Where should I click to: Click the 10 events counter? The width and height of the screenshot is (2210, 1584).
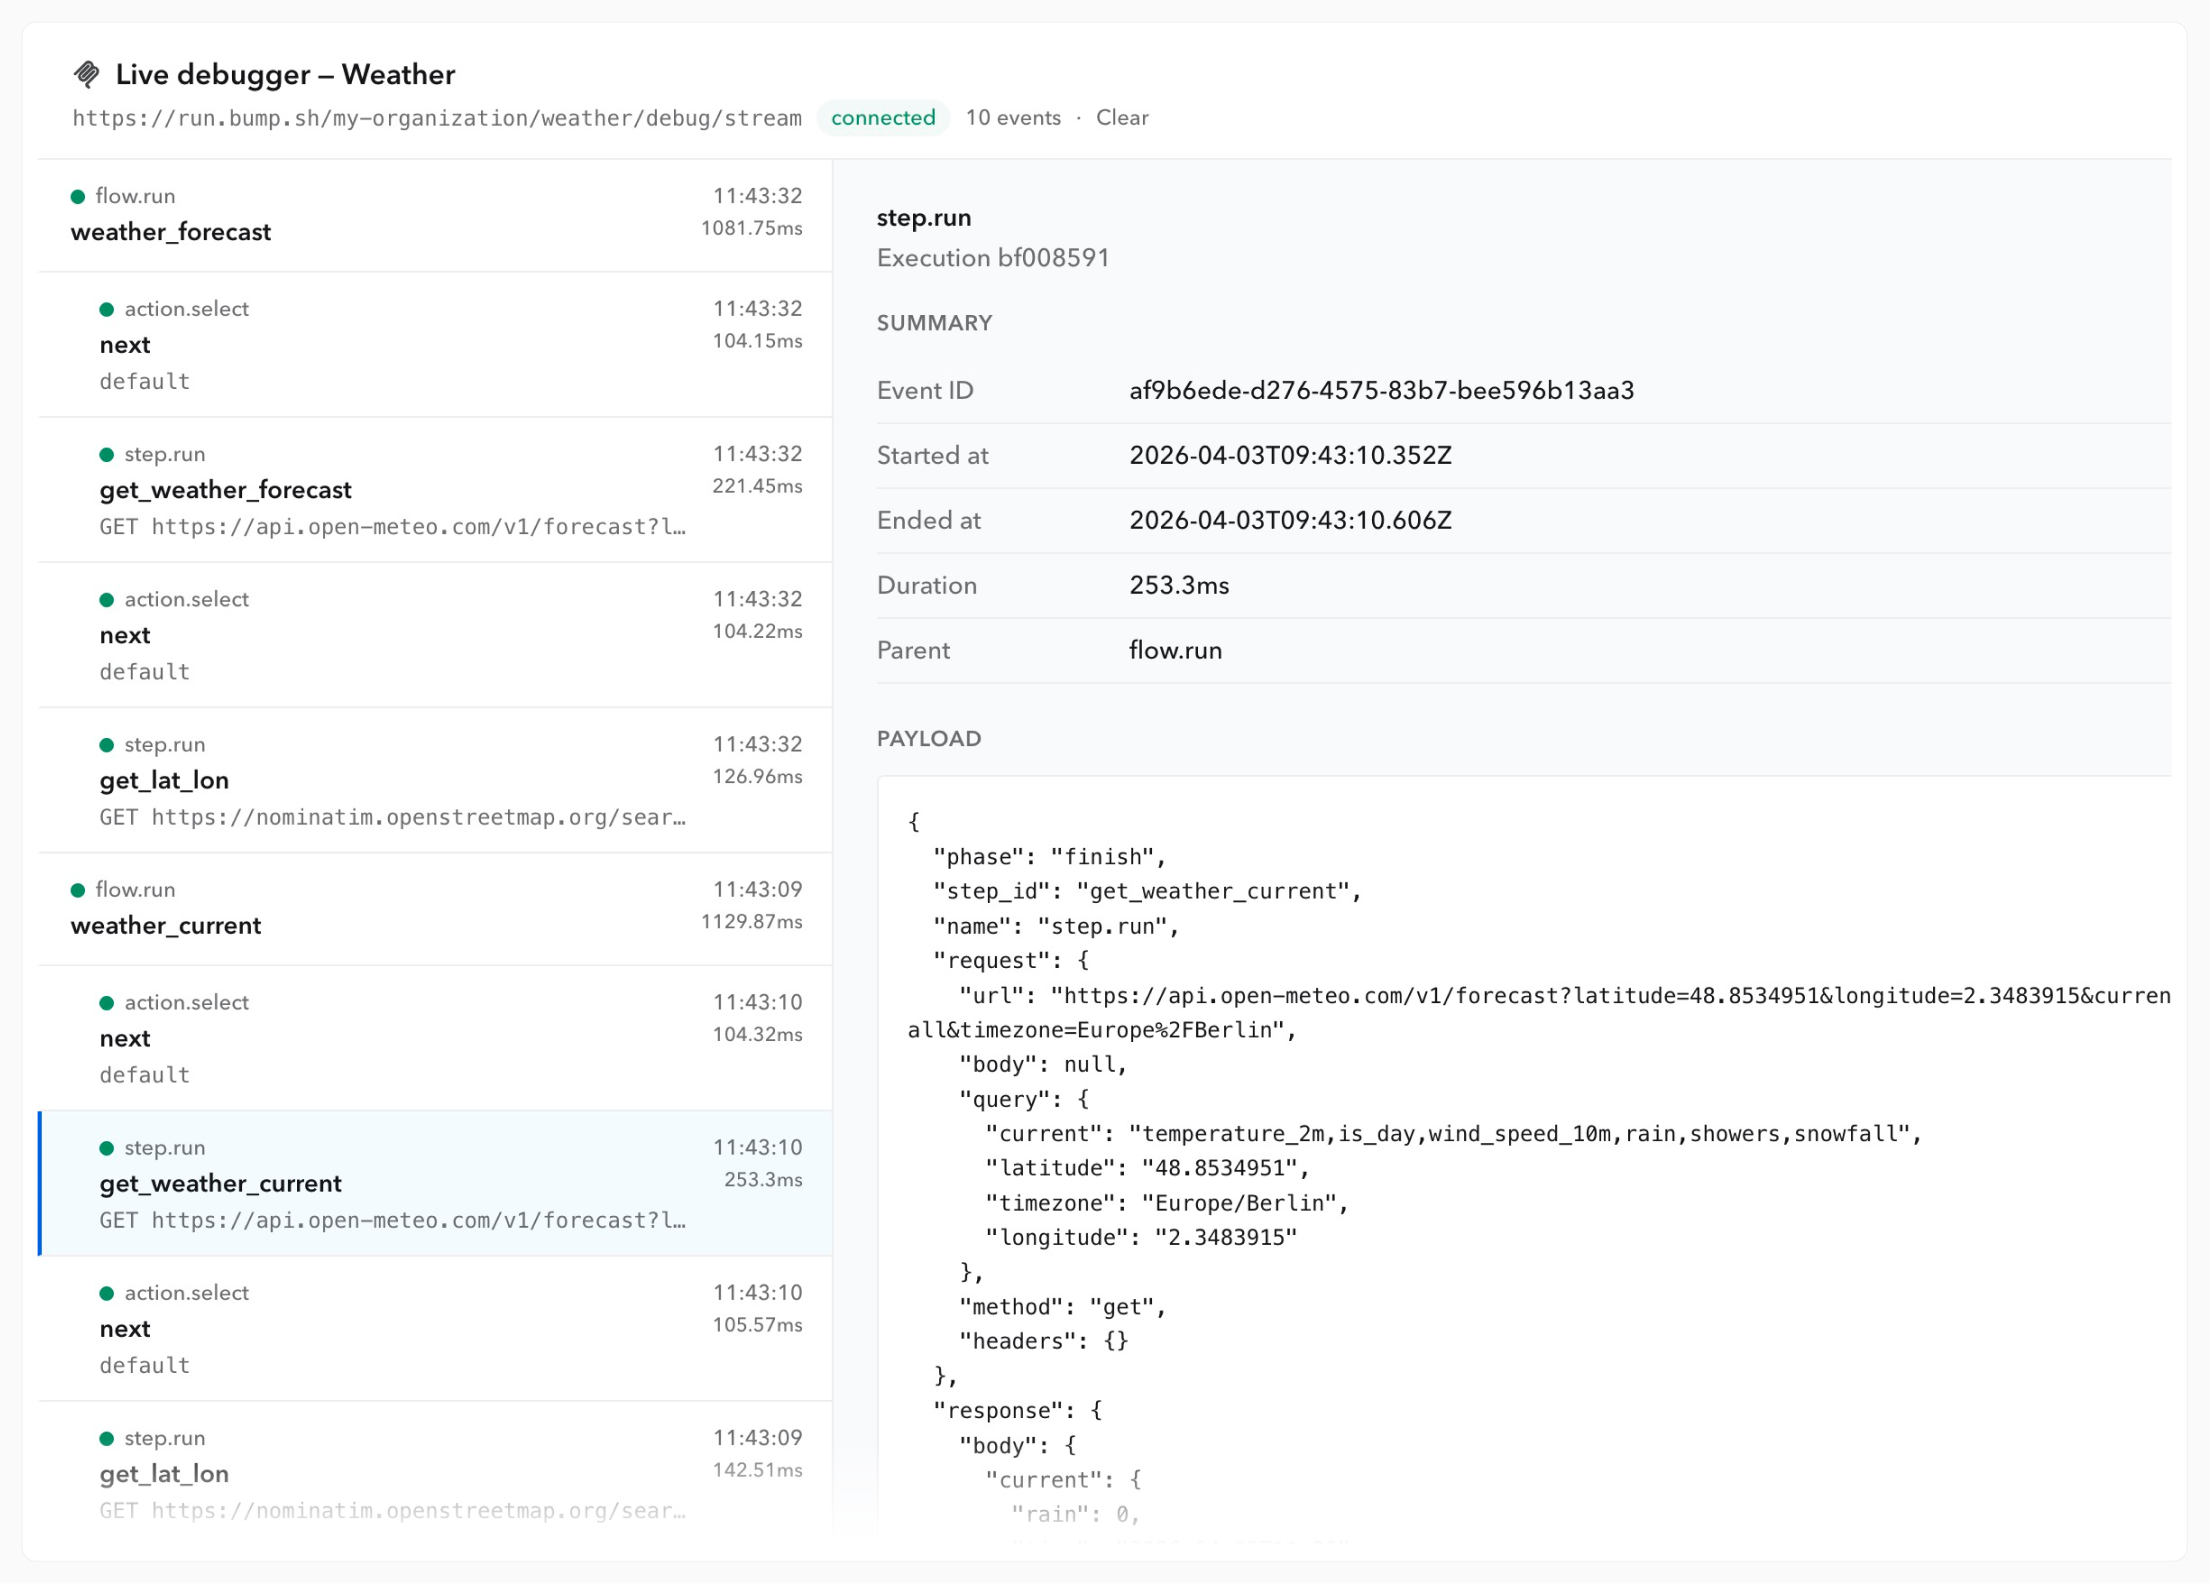pos(1013,118)
